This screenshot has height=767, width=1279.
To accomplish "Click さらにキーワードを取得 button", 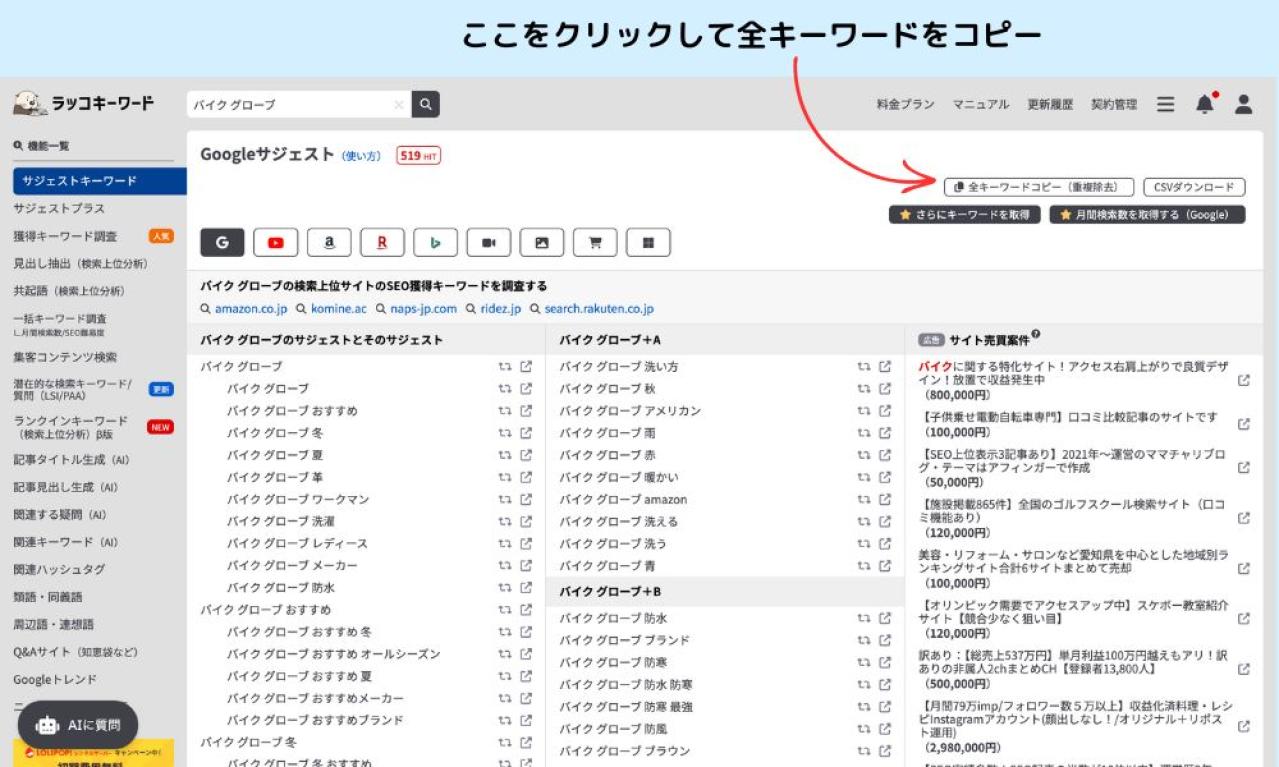I will click(x=965, y=215).
